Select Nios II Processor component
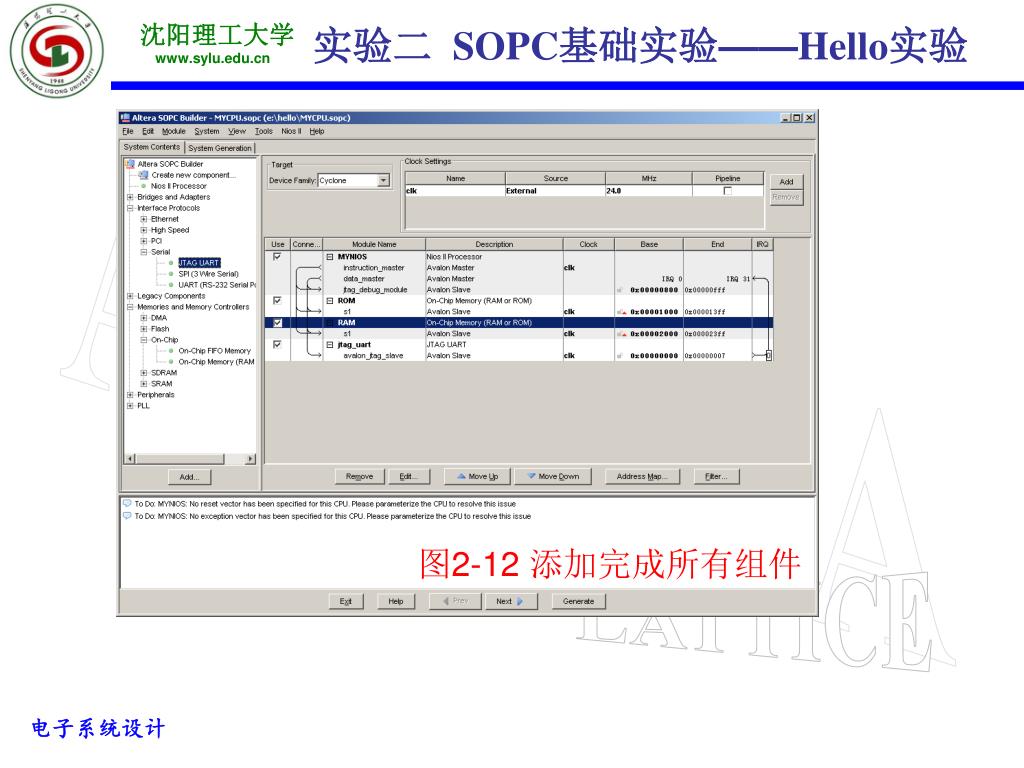 [178, 186]
